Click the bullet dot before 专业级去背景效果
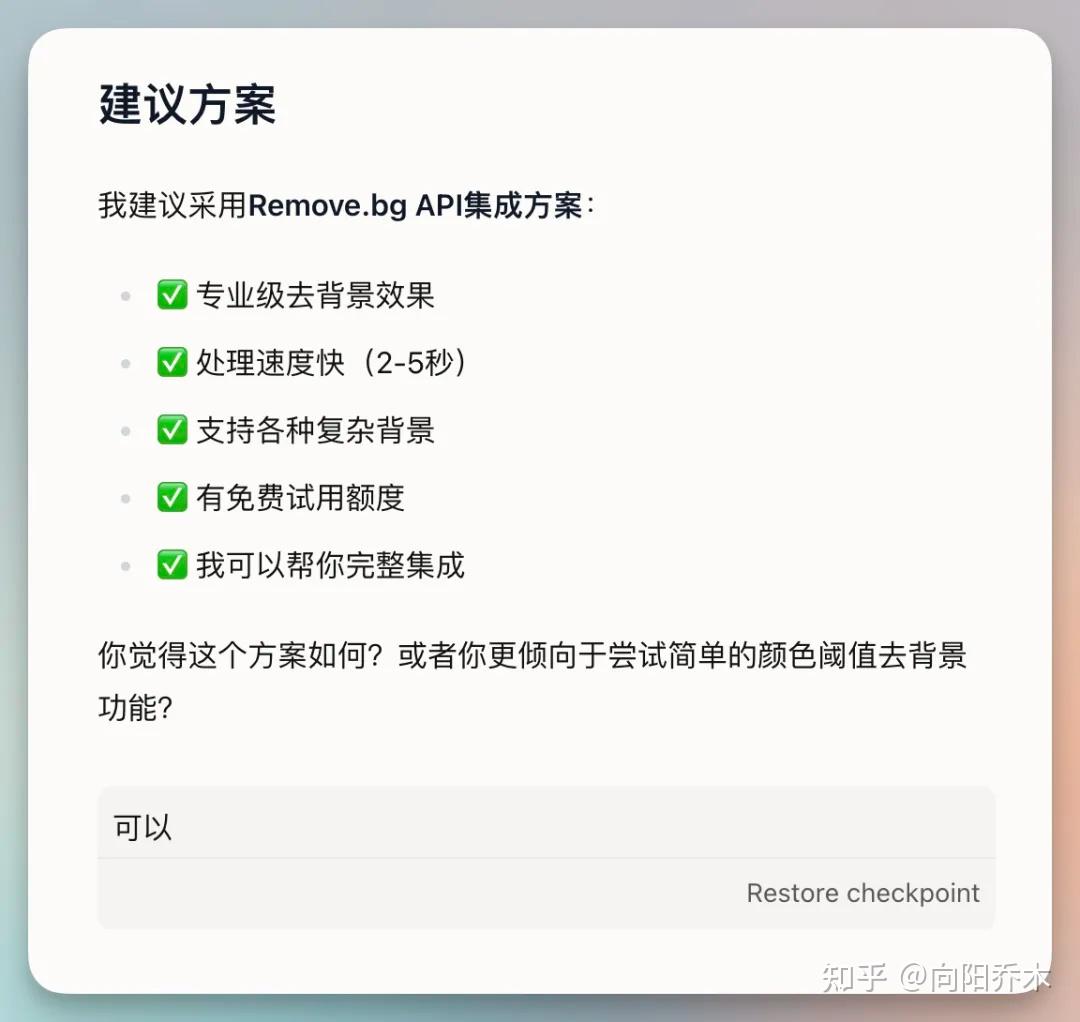 click(125, 295)
